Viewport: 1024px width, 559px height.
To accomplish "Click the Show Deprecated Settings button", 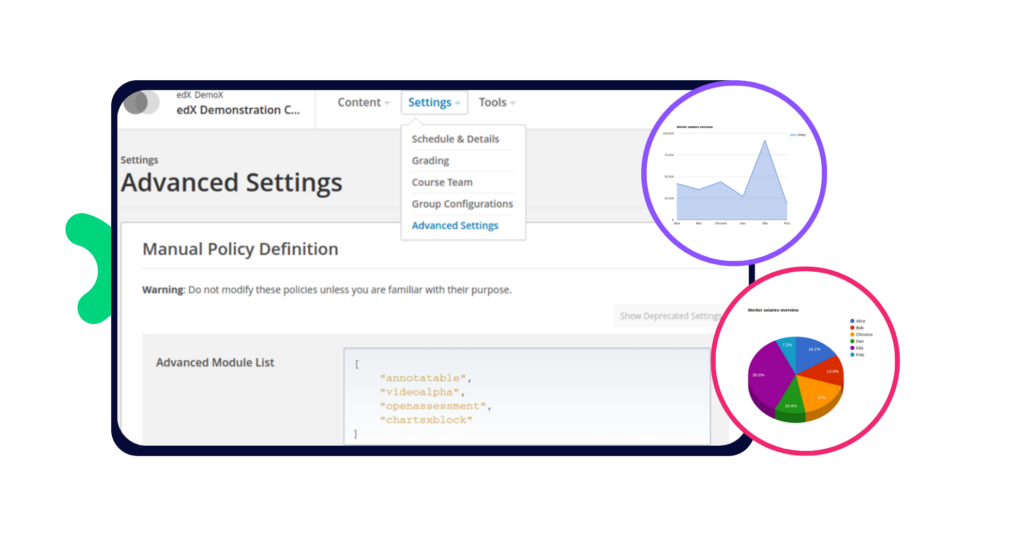I will tap(668, 316).
